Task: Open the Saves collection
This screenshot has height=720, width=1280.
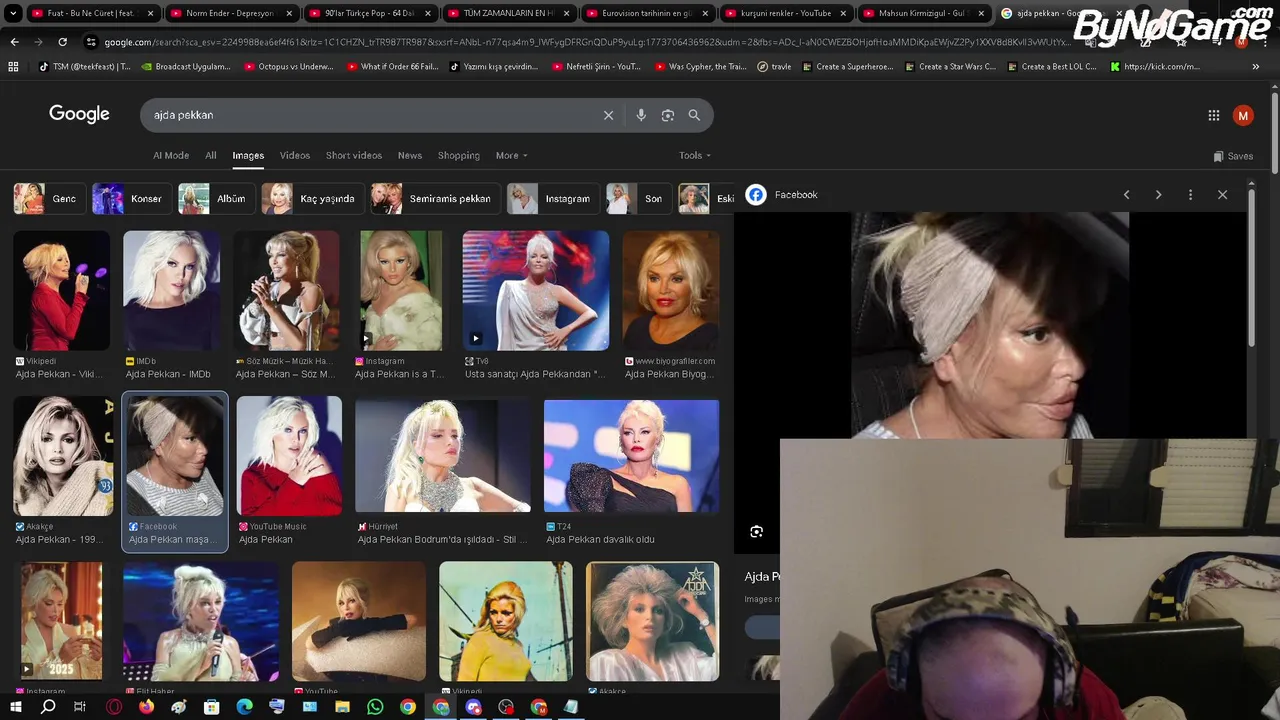Action: [1233, 156]
